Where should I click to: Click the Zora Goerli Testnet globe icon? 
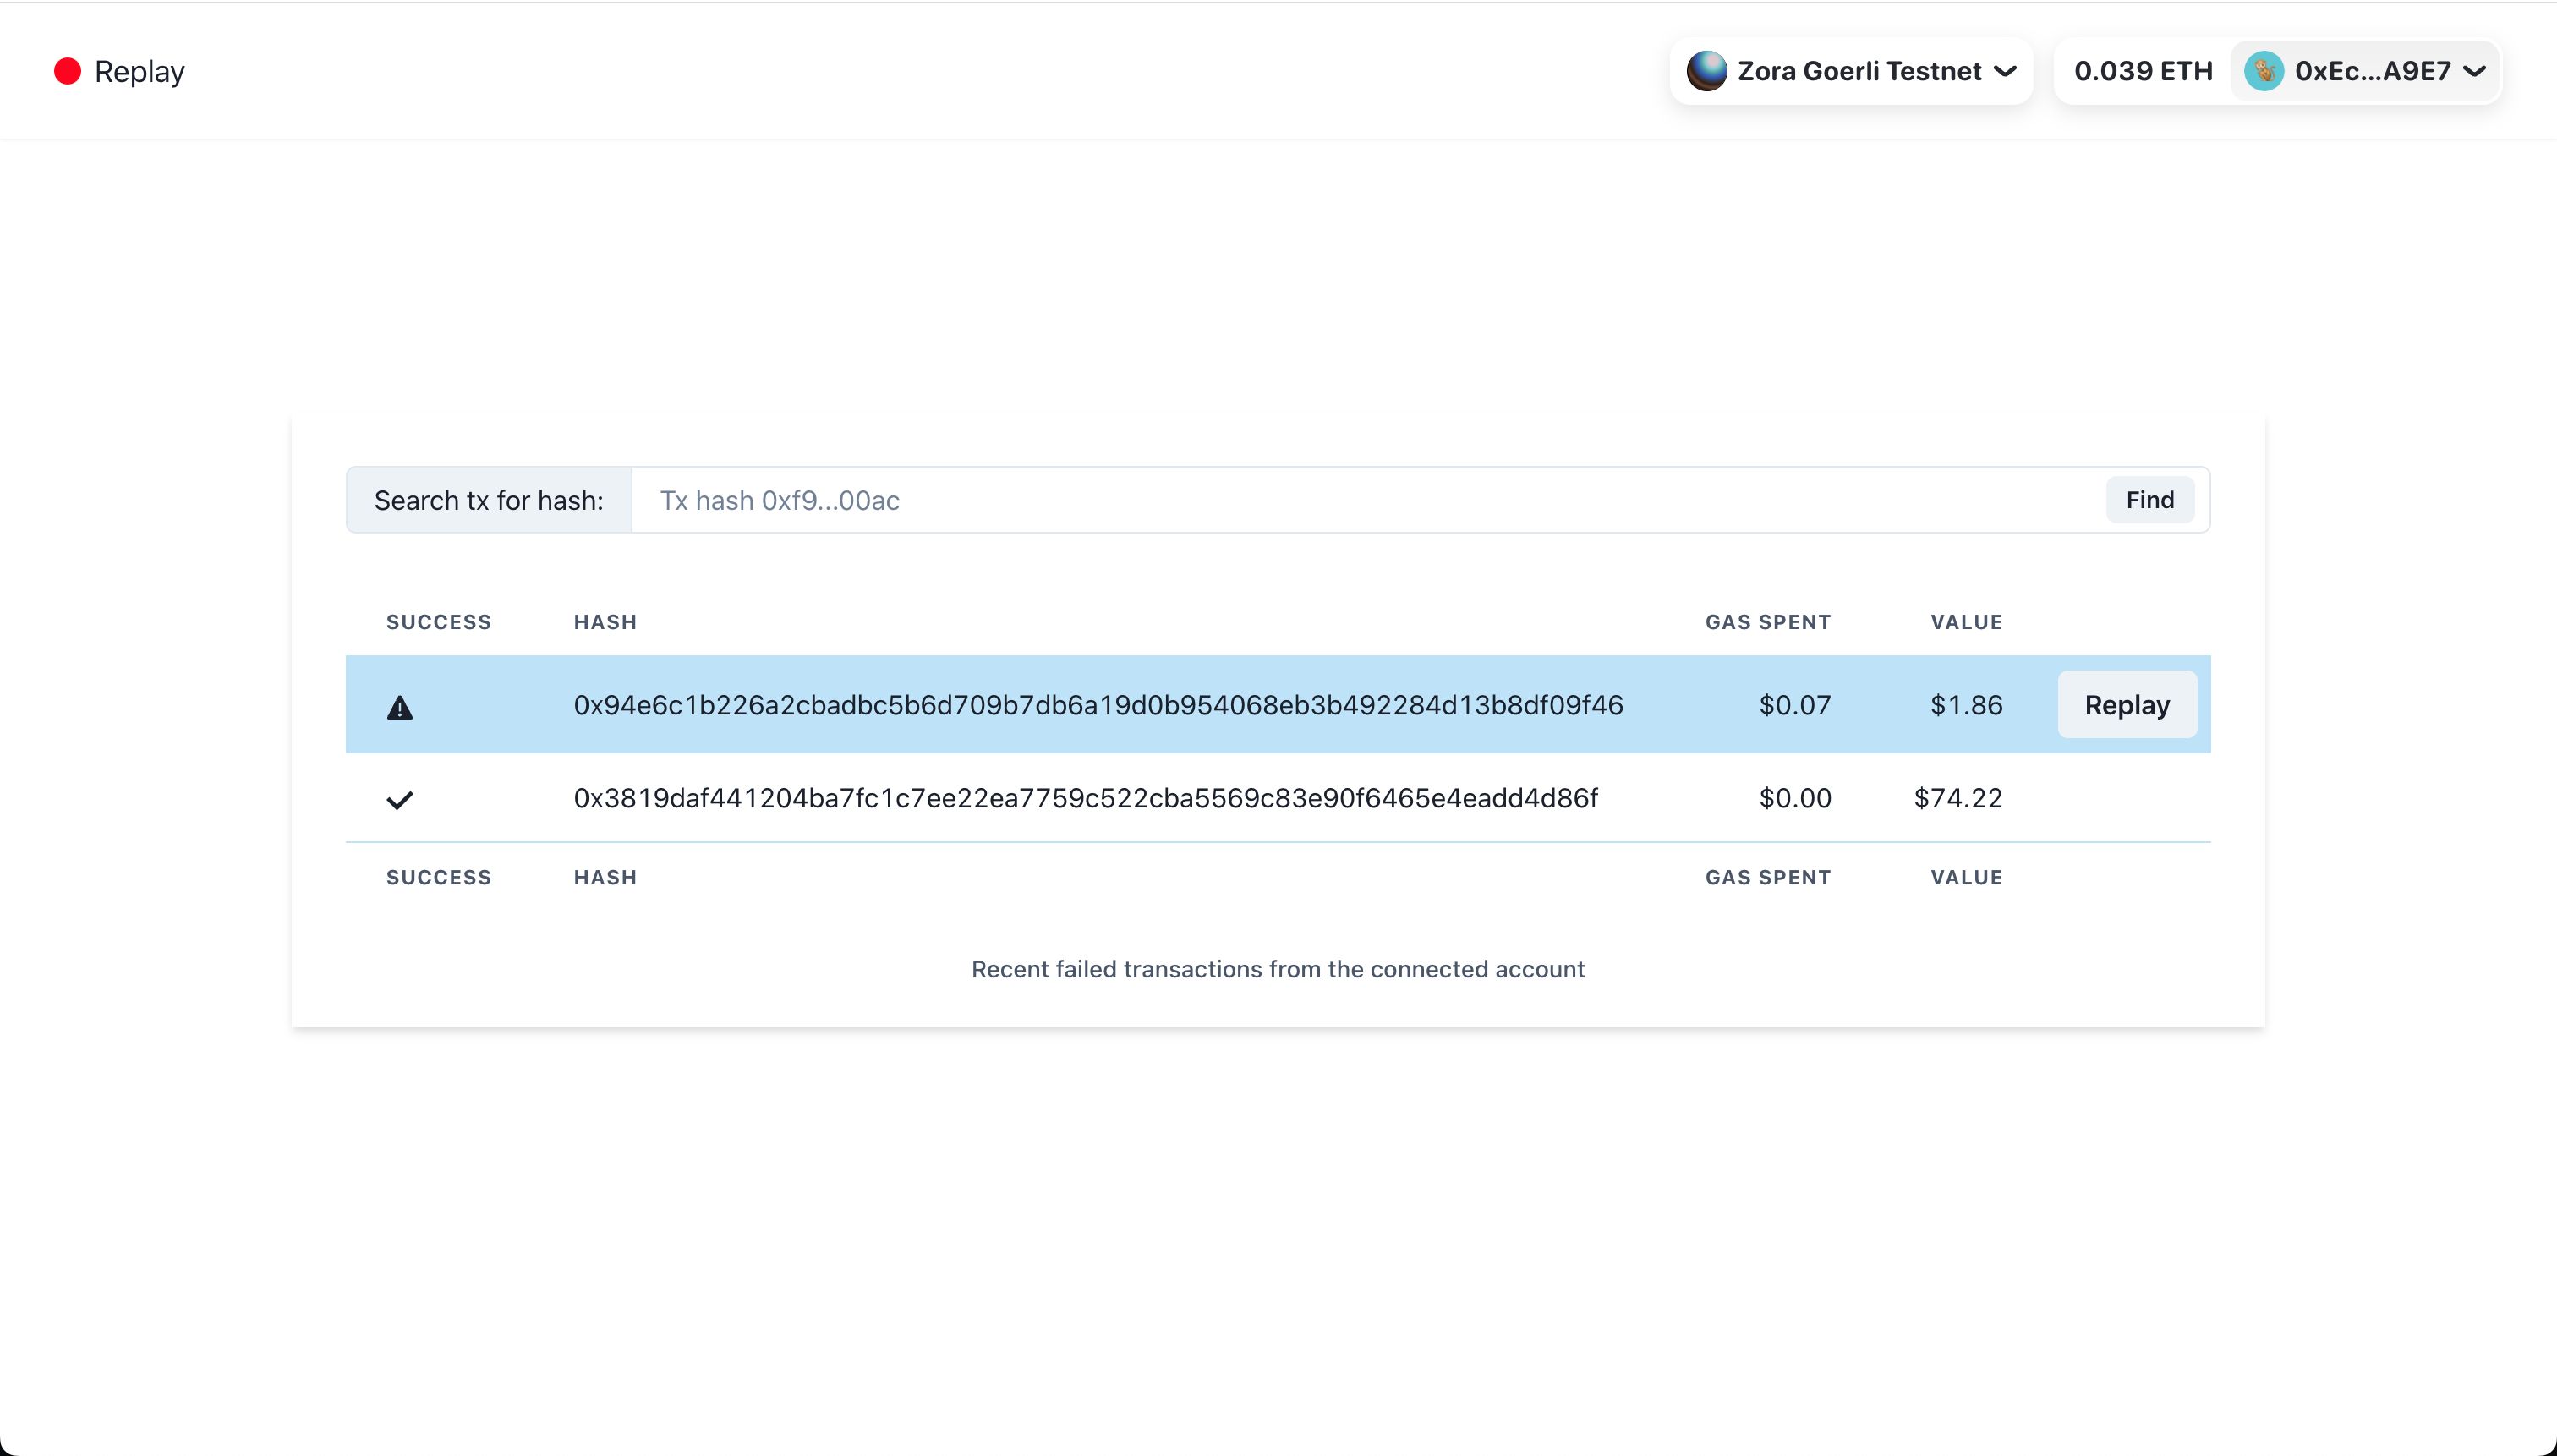point(1706,71)
